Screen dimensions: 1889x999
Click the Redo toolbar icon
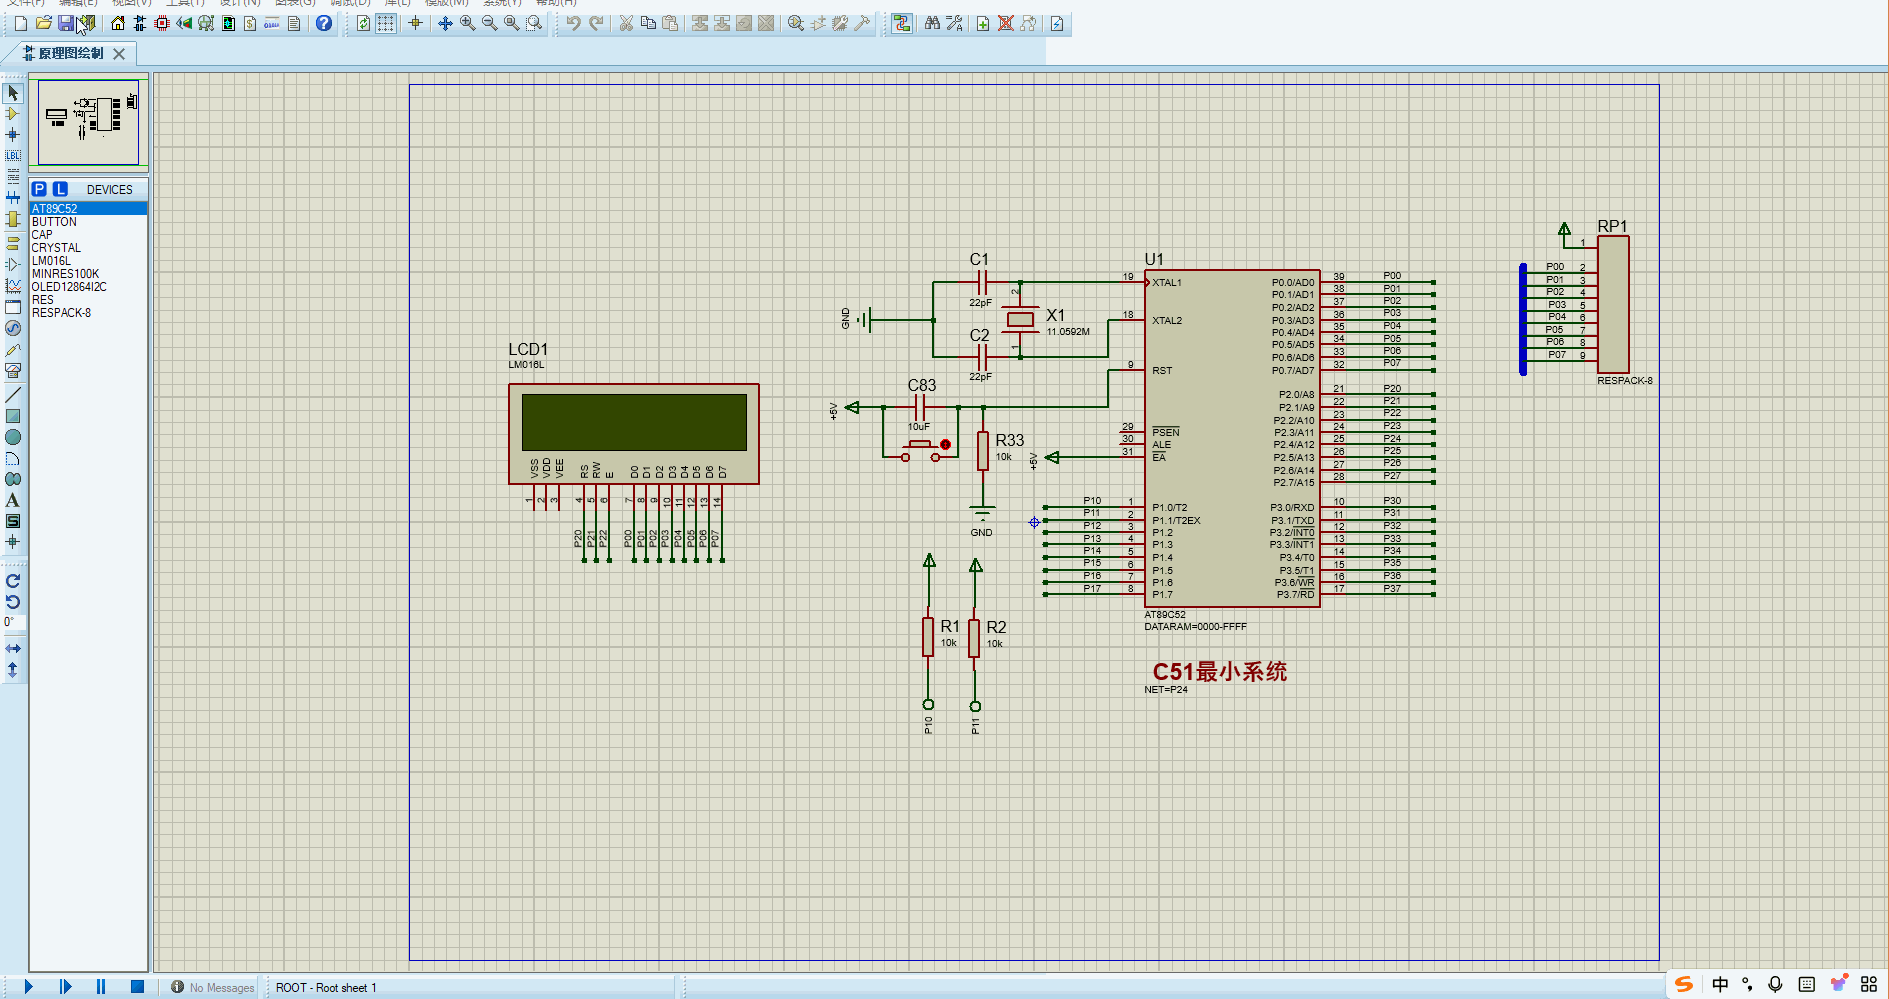coord(596,23)
